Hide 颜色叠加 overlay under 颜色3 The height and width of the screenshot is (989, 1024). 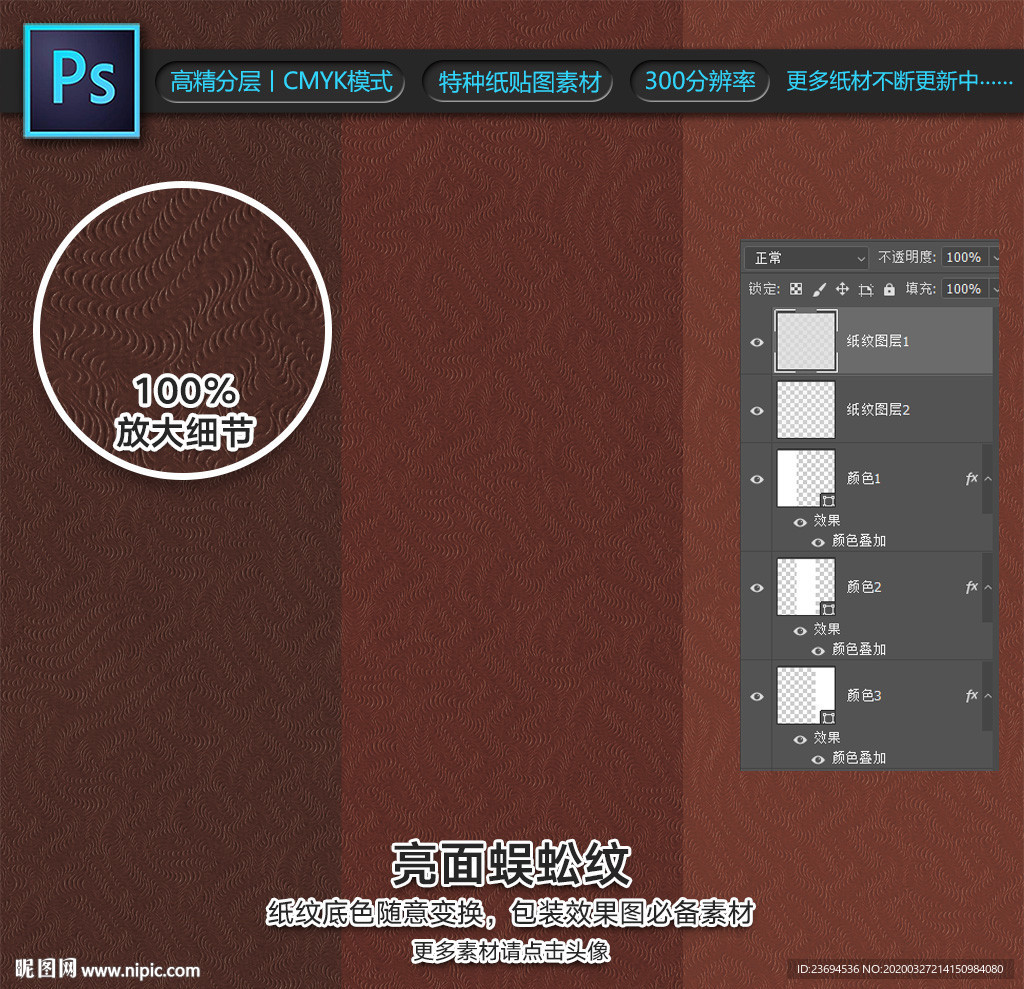click(818, 759)
